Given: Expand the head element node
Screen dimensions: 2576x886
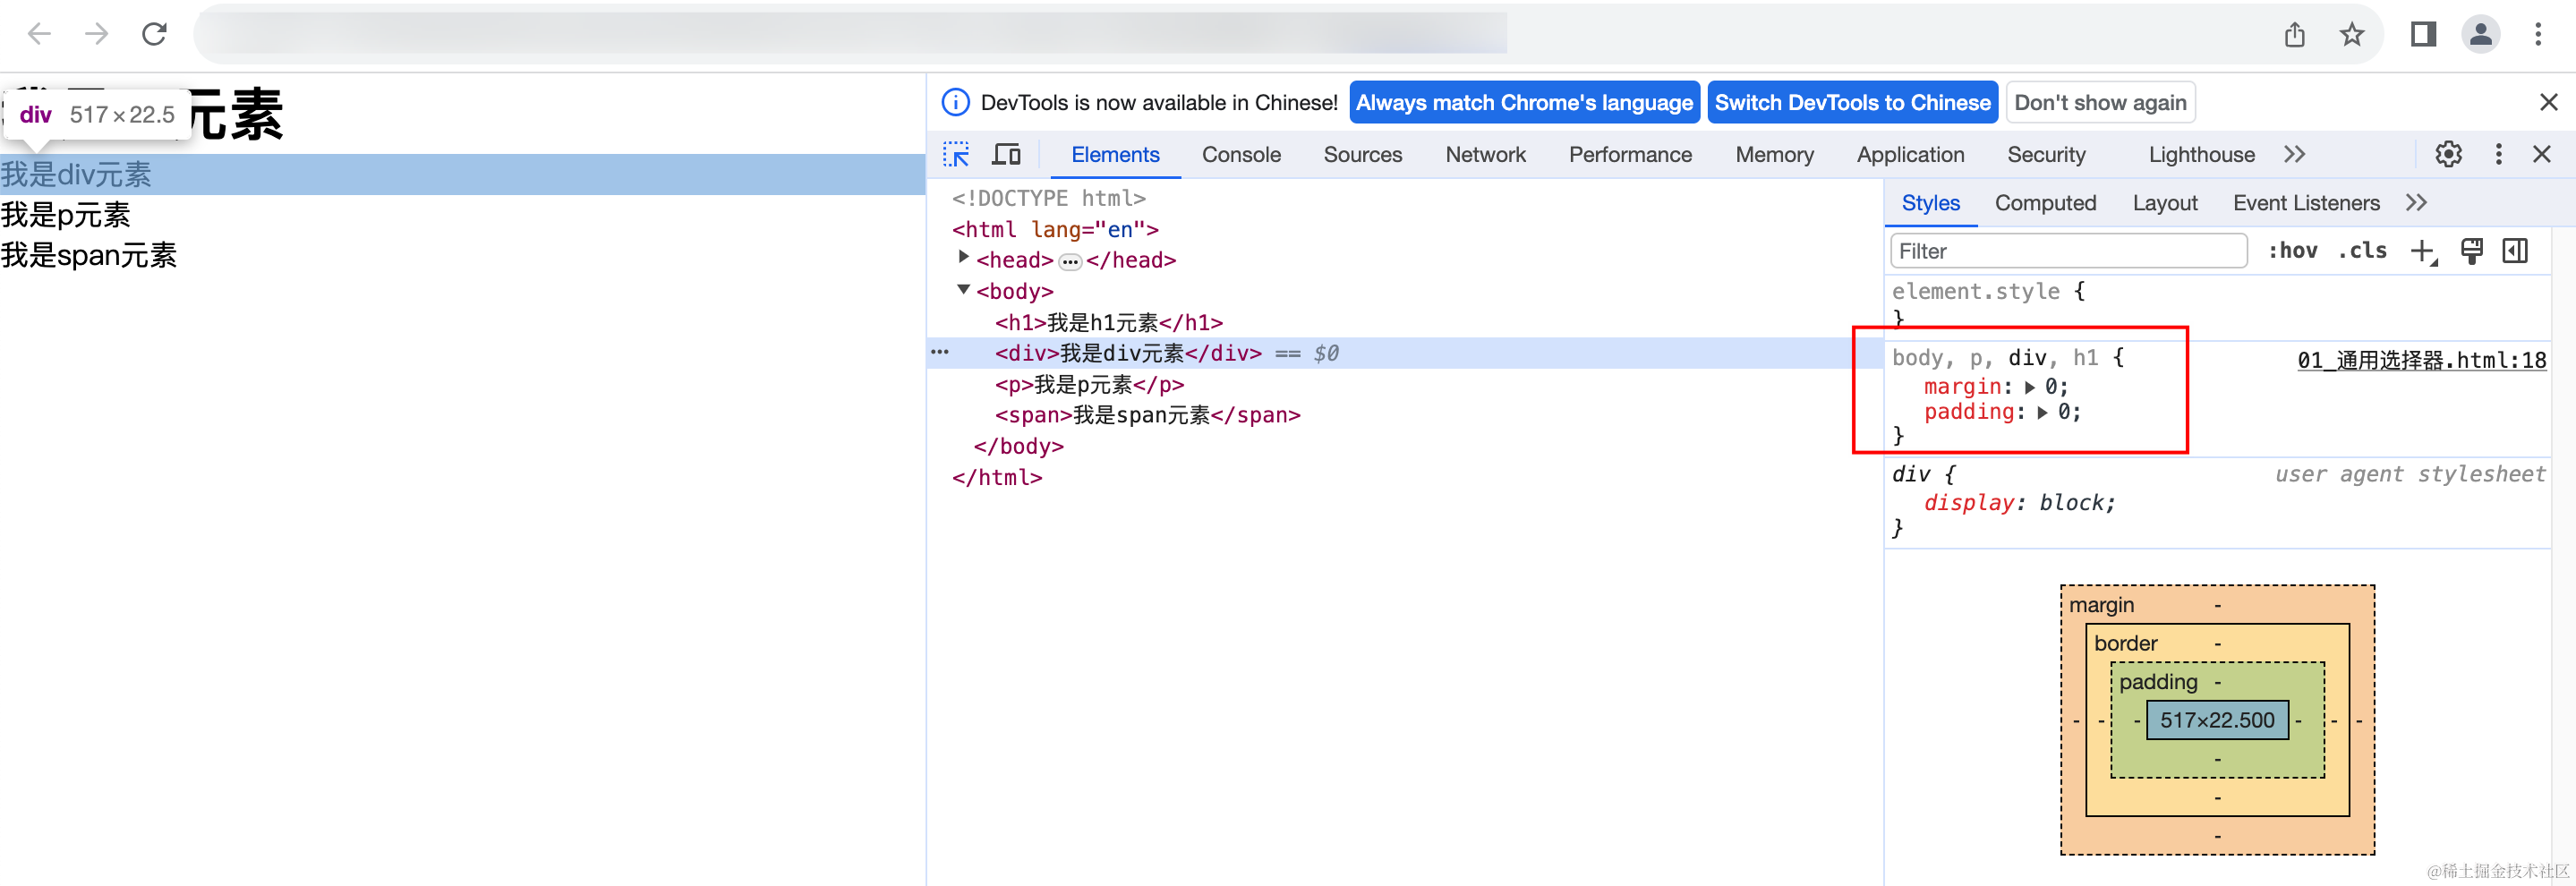Looking at the screenshot, I should pyautogui.click(x=964, y=257).
